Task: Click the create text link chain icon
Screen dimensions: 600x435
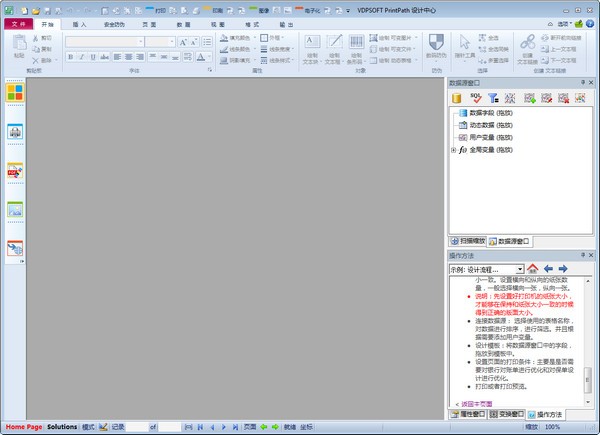Action: coord(528,42)
